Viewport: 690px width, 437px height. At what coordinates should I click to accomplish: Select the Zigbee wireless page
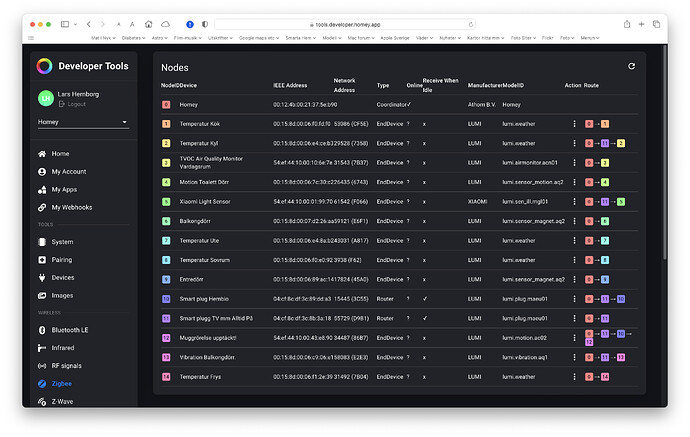coord(62,384)
